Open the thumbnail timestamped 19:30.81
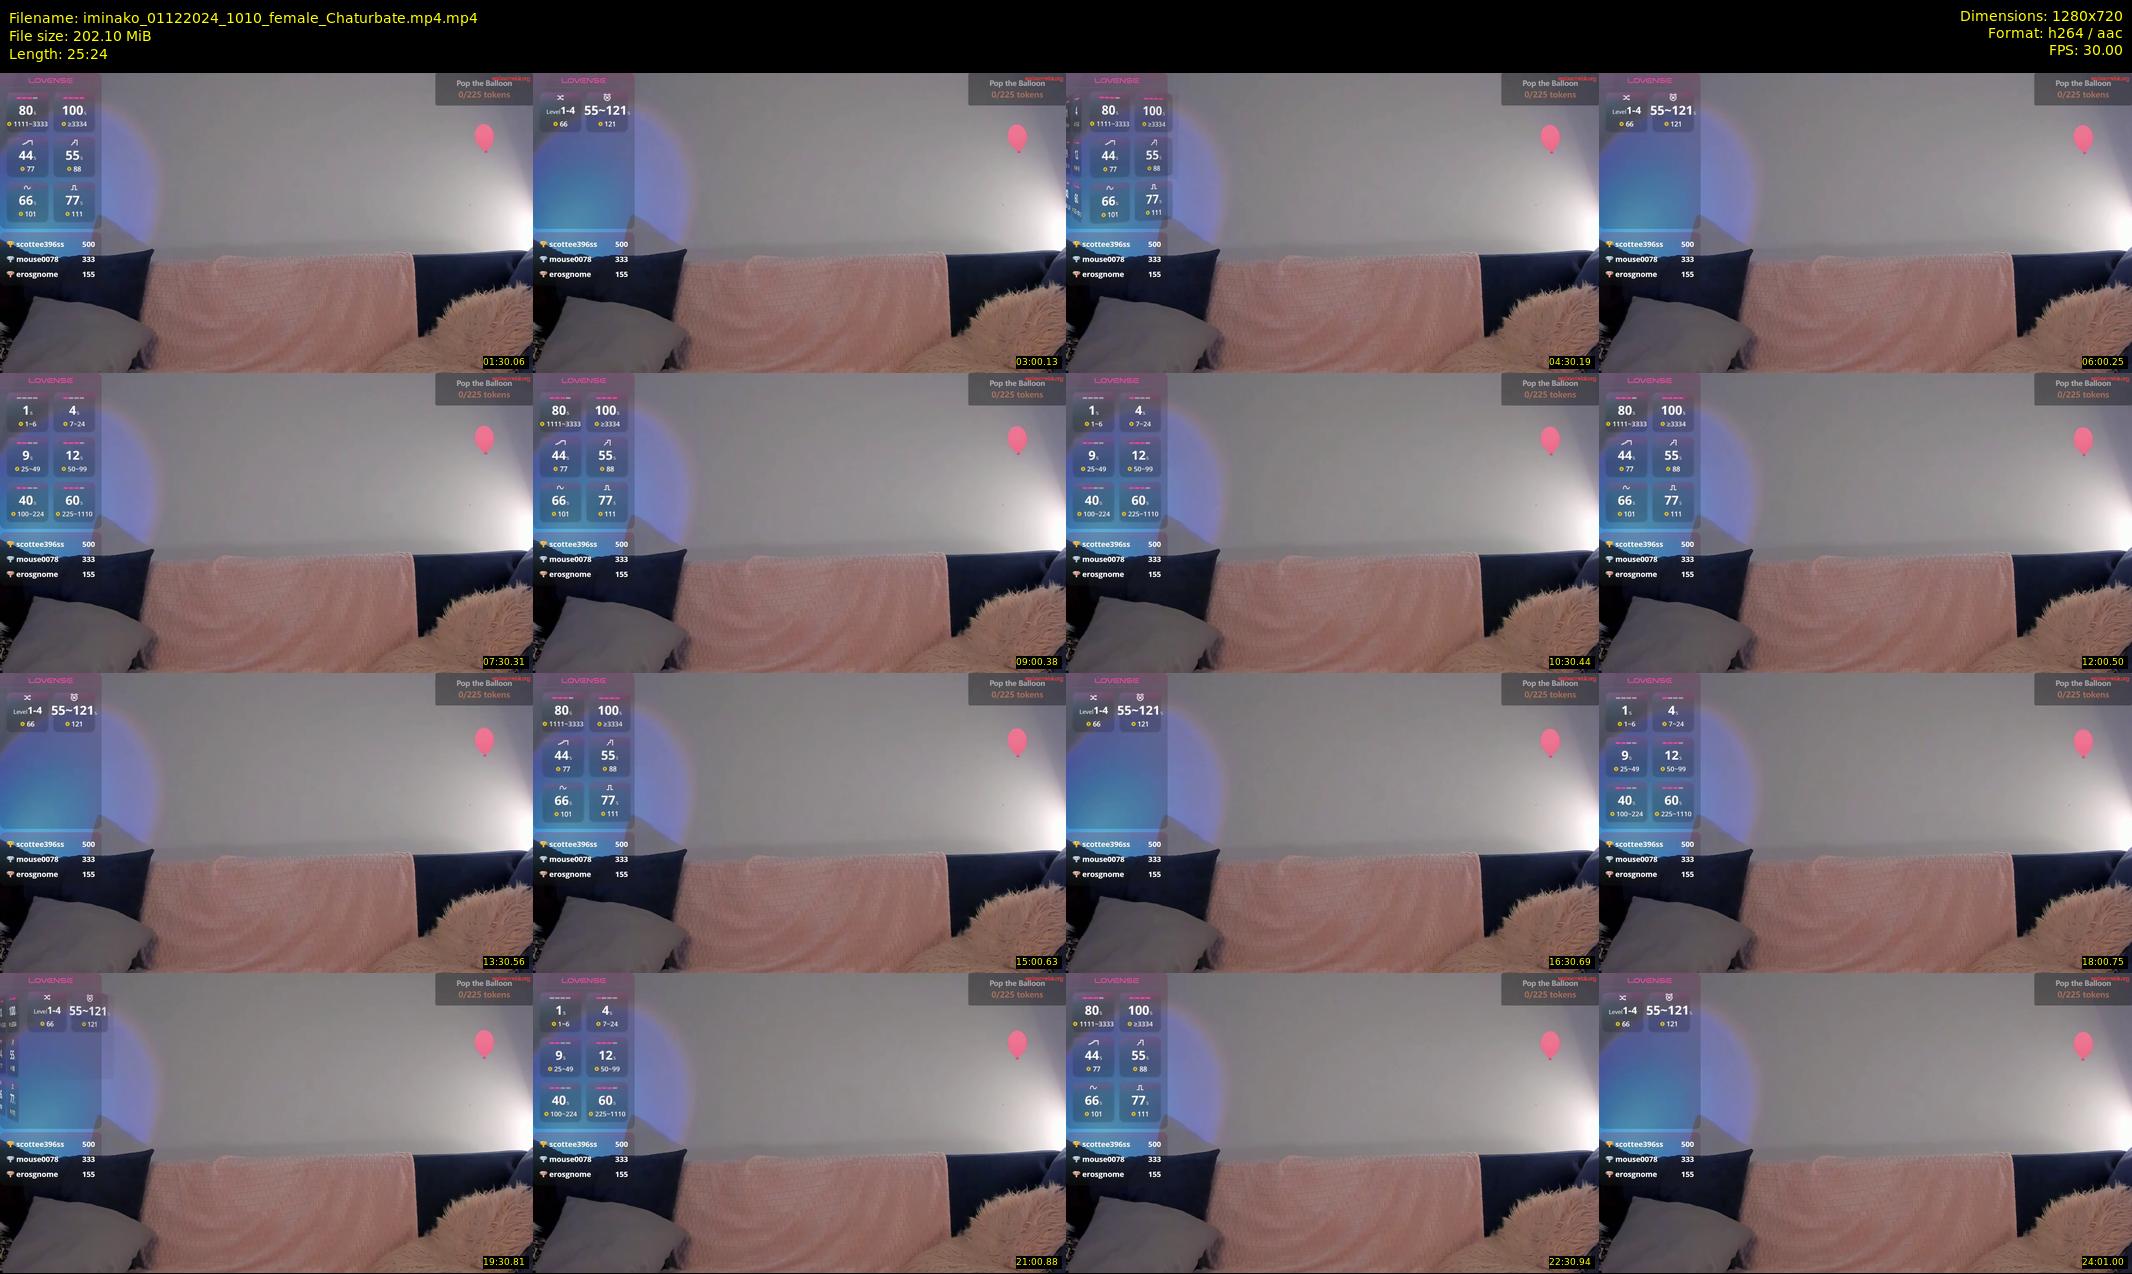The image size is (2132, 1274). (266, 1122)
